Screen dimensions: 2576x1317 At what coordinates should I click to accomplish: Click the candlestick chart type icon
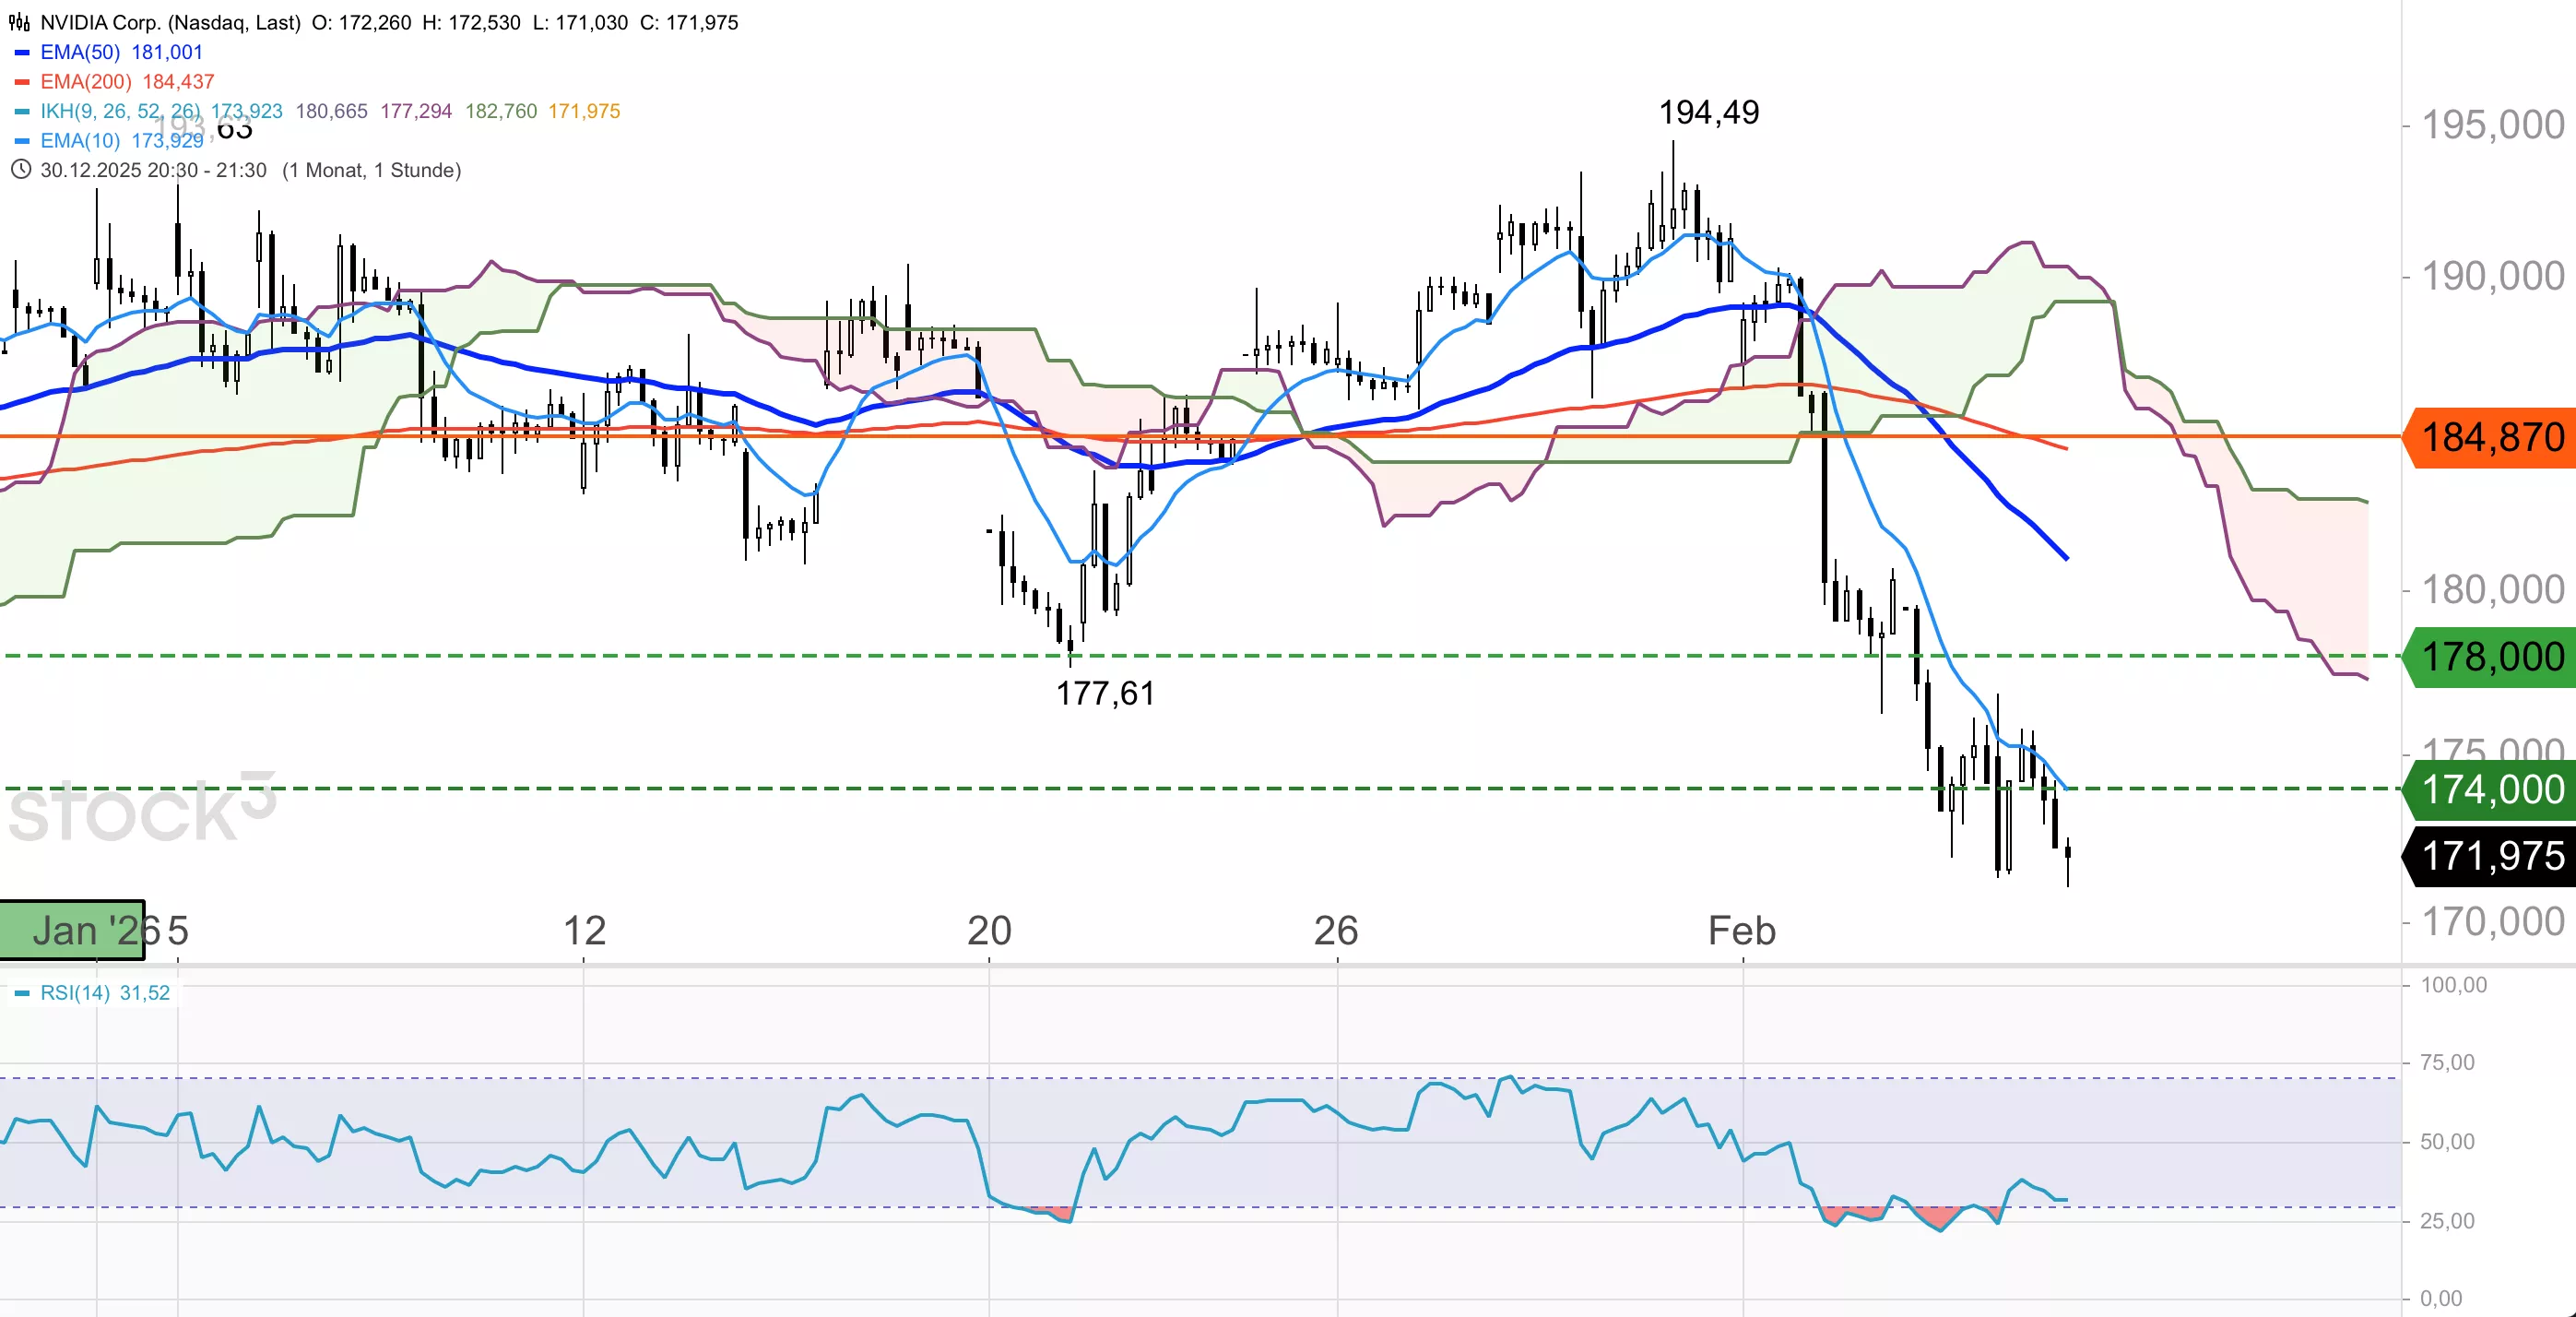click(x=19, y=22)
